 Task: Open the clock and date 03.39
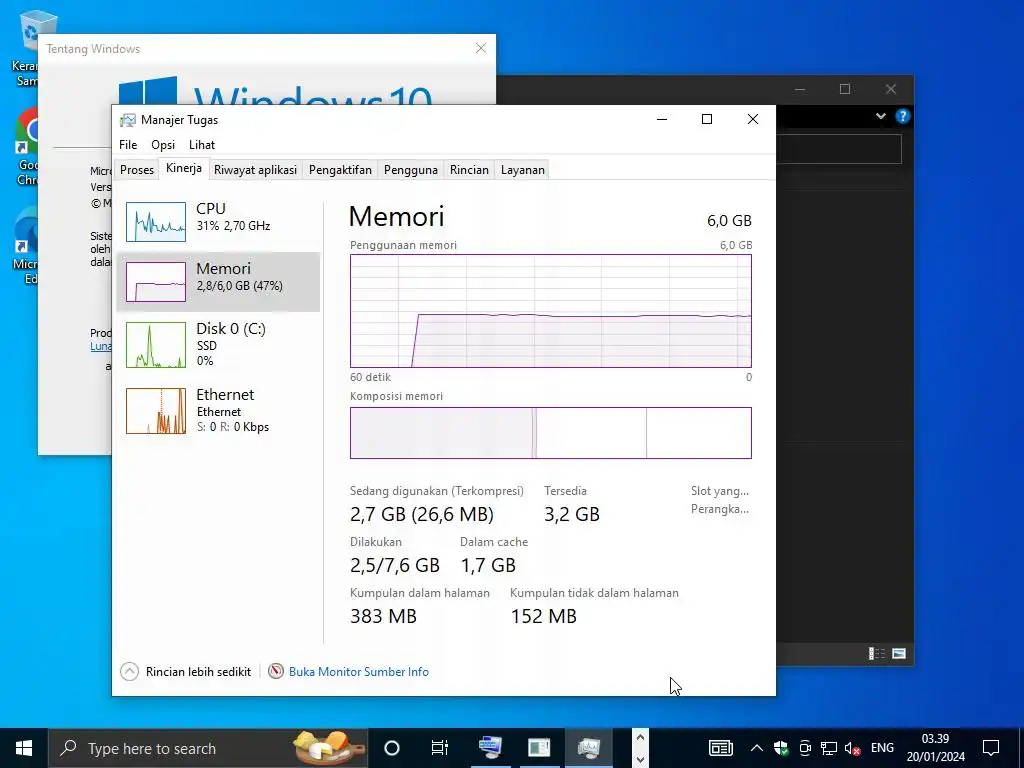coord(935,748)
